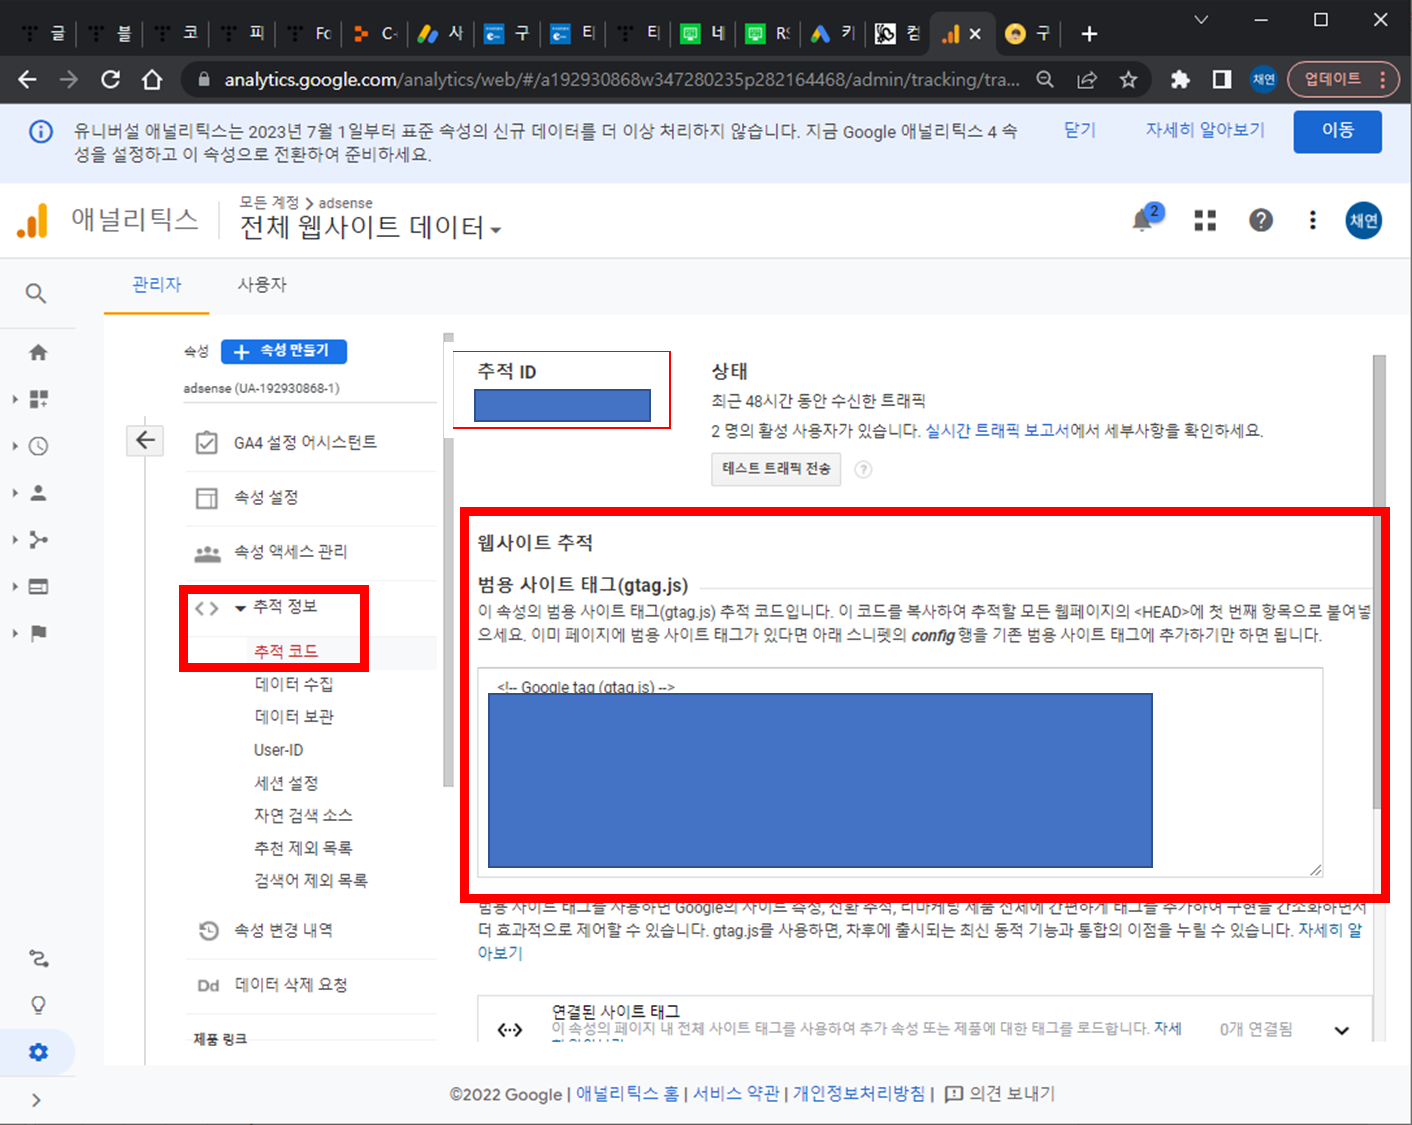Screen dimensions: 1412x1125
Task: Open the three-dot more options menu
Action: coord(1313,220)
